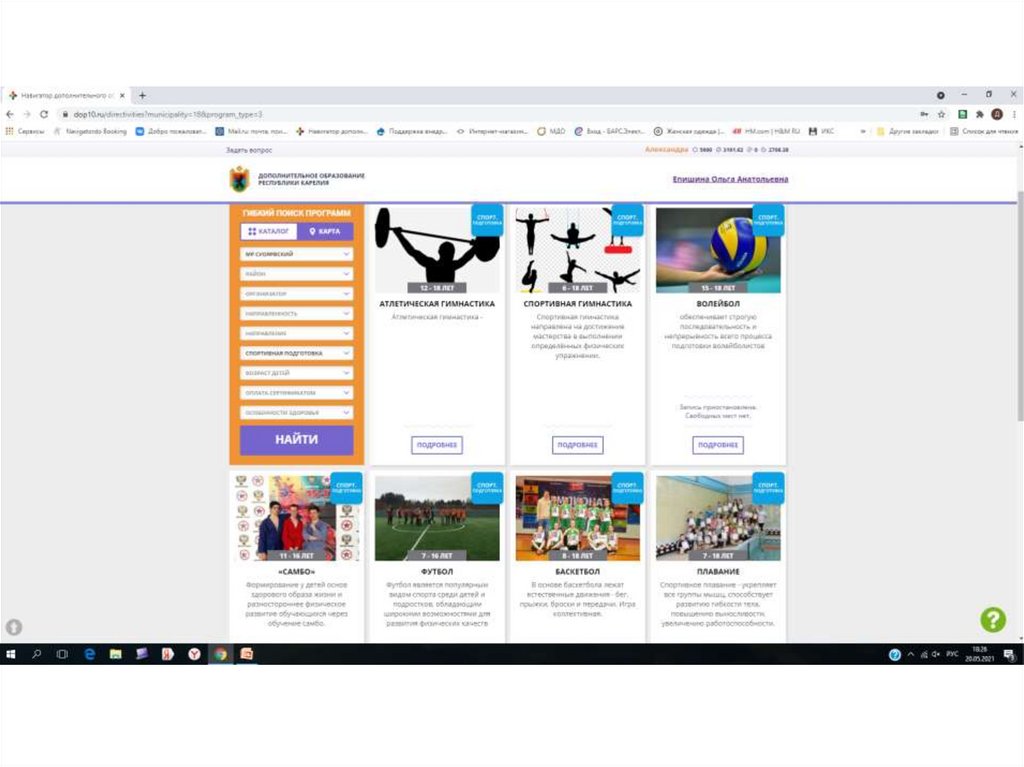
Task: Open the Сервисы apps bookmark
Action: click(25, 131)
